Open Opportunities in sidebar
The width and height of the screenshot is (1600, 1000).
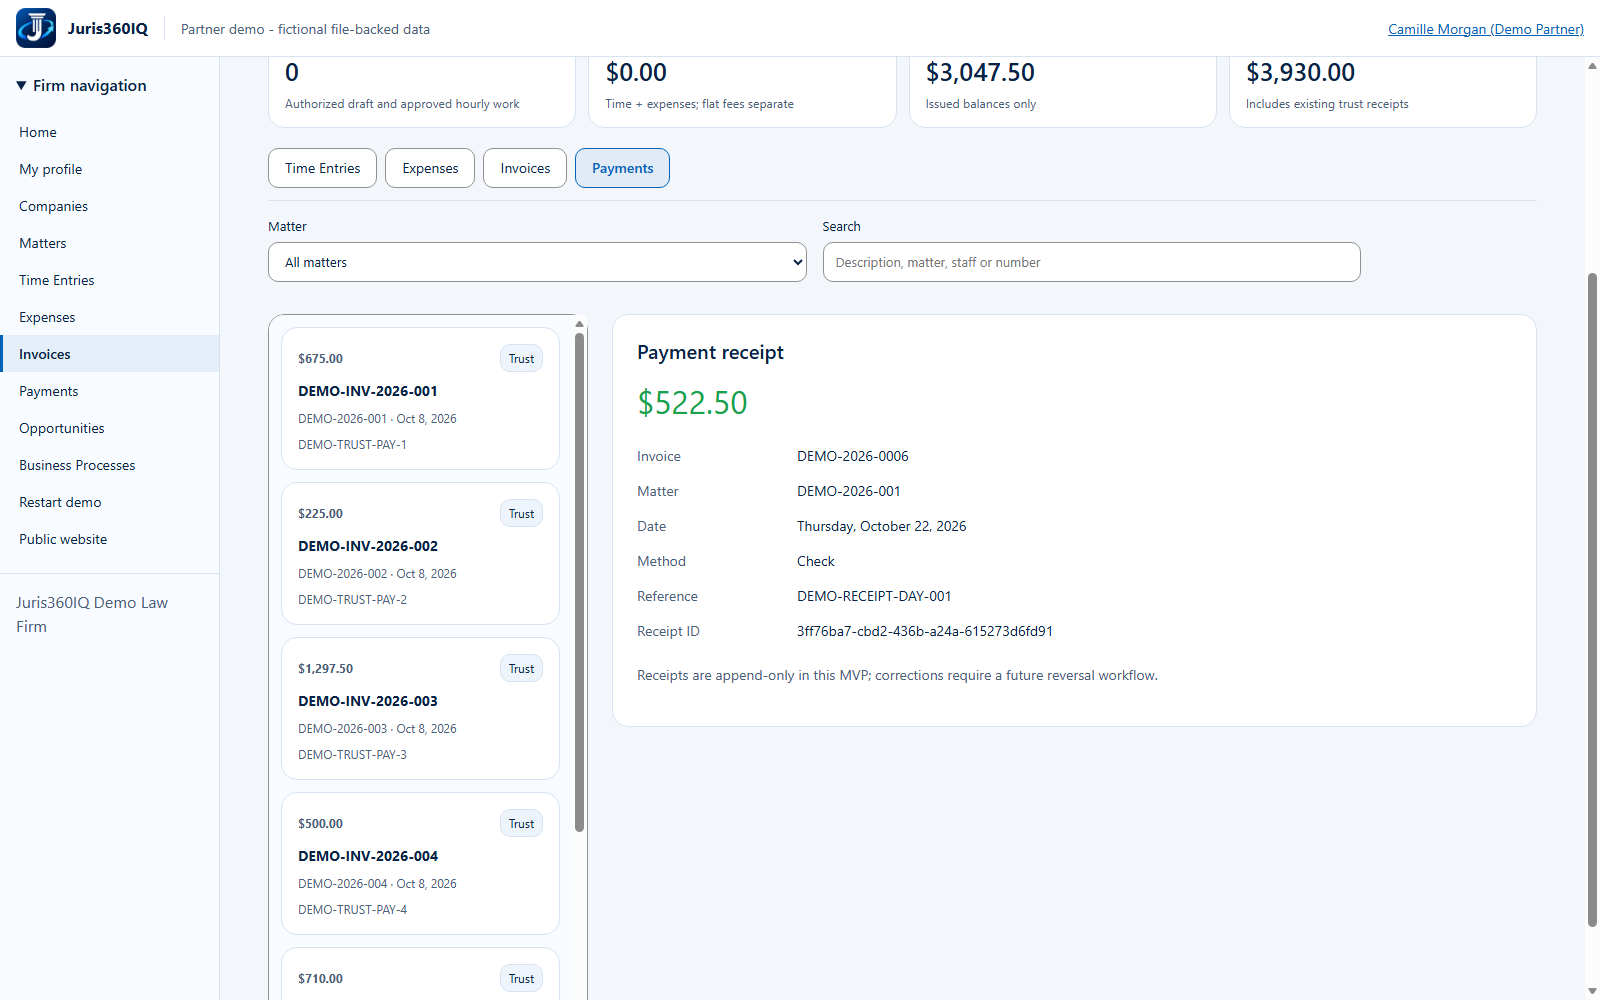[x=110, y=428]
